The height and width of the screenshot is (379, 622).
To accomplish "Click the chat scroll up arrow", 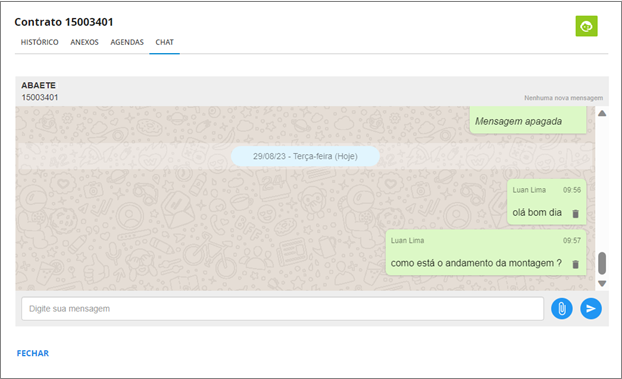I will tap(602, 113).
